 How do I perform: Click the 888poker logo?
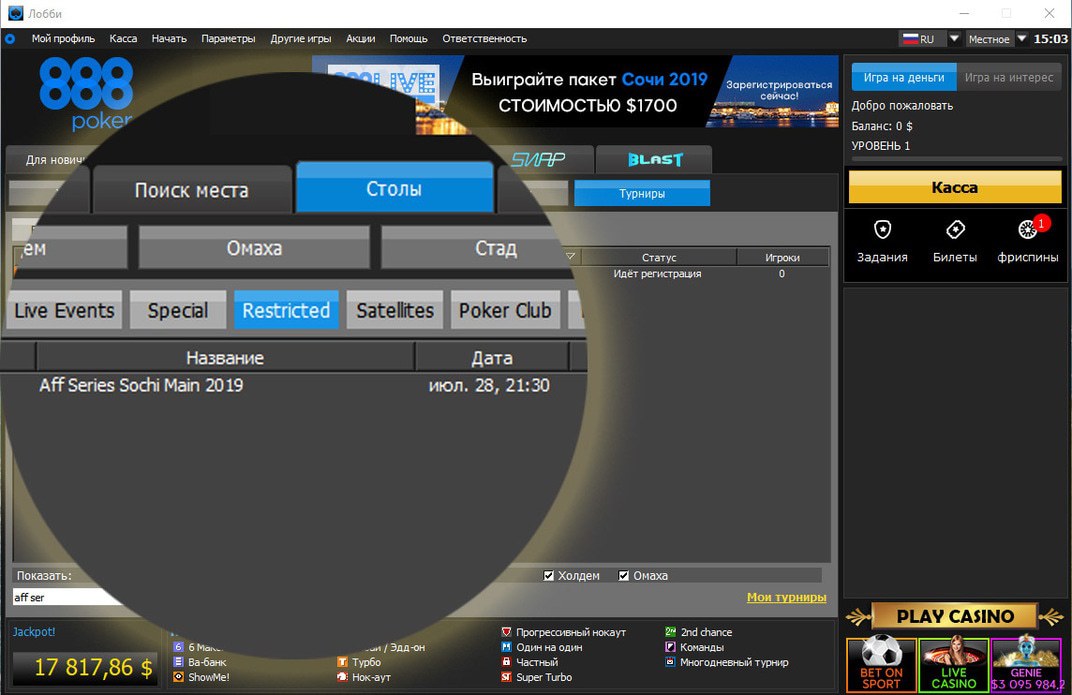tap(85, 94)
